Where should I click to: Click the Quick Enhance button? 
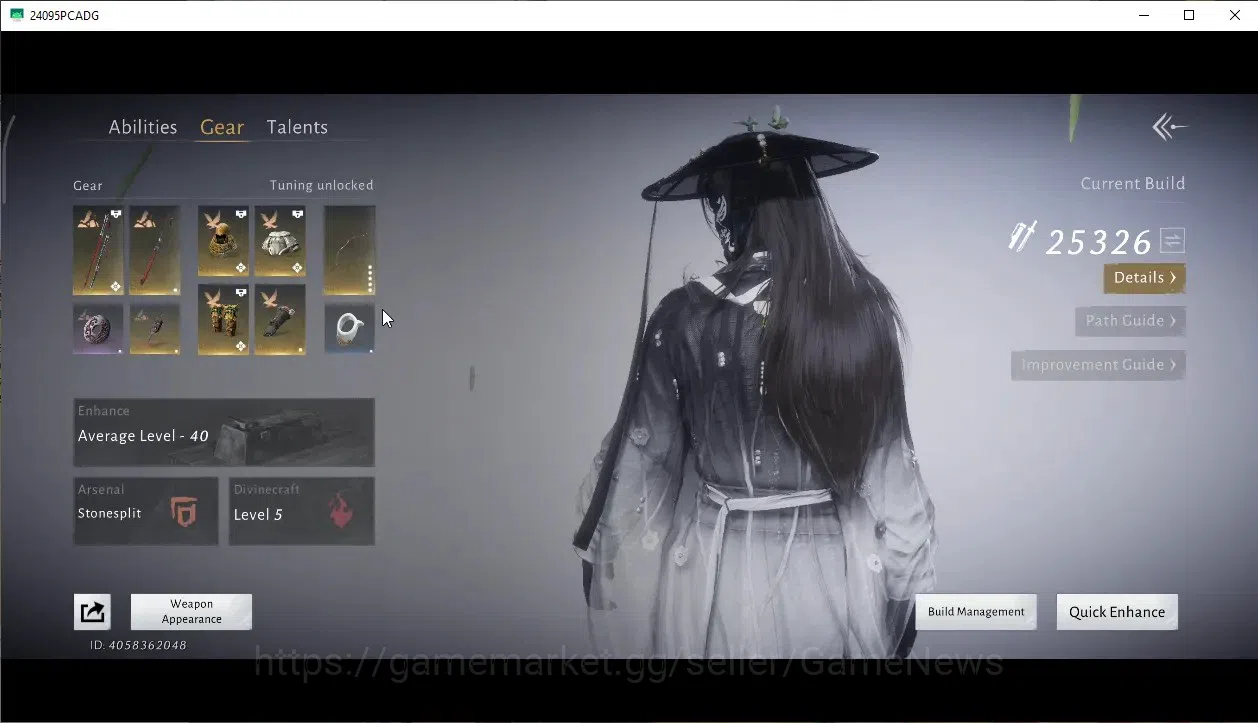(x=1117, y=612)
